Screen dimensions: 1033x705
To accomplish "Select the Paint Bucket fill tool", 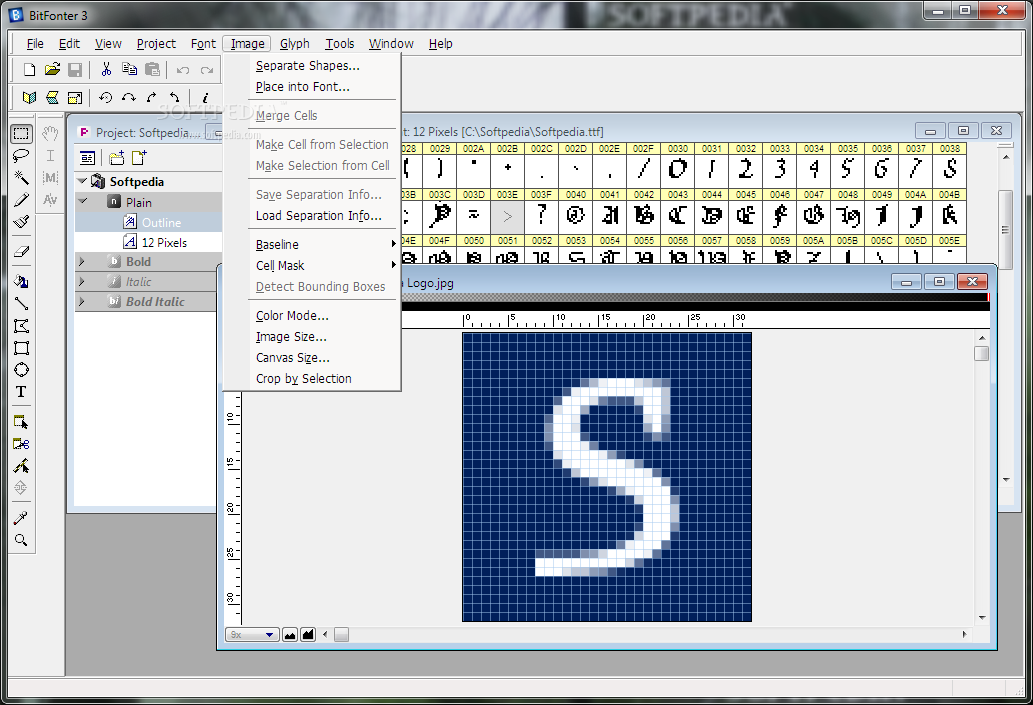I will tap(21, 281).
